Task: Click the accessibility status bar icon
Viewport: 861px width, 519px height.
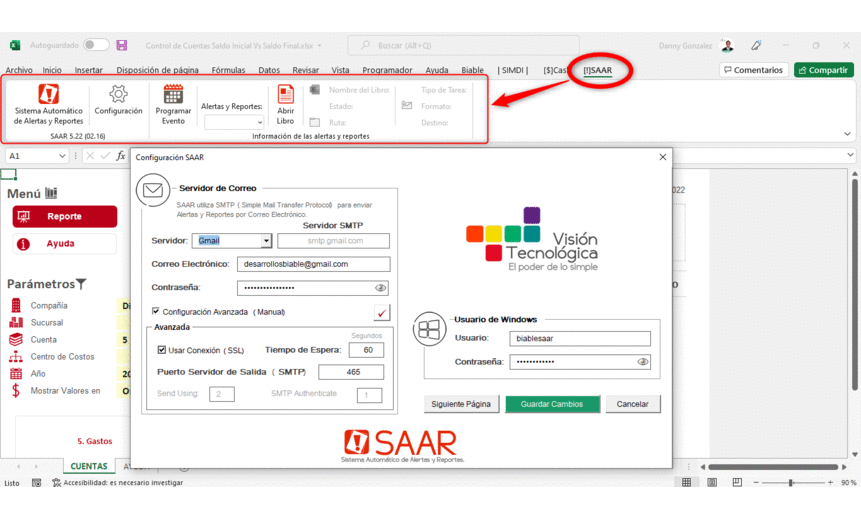Action: coord(57,483)
